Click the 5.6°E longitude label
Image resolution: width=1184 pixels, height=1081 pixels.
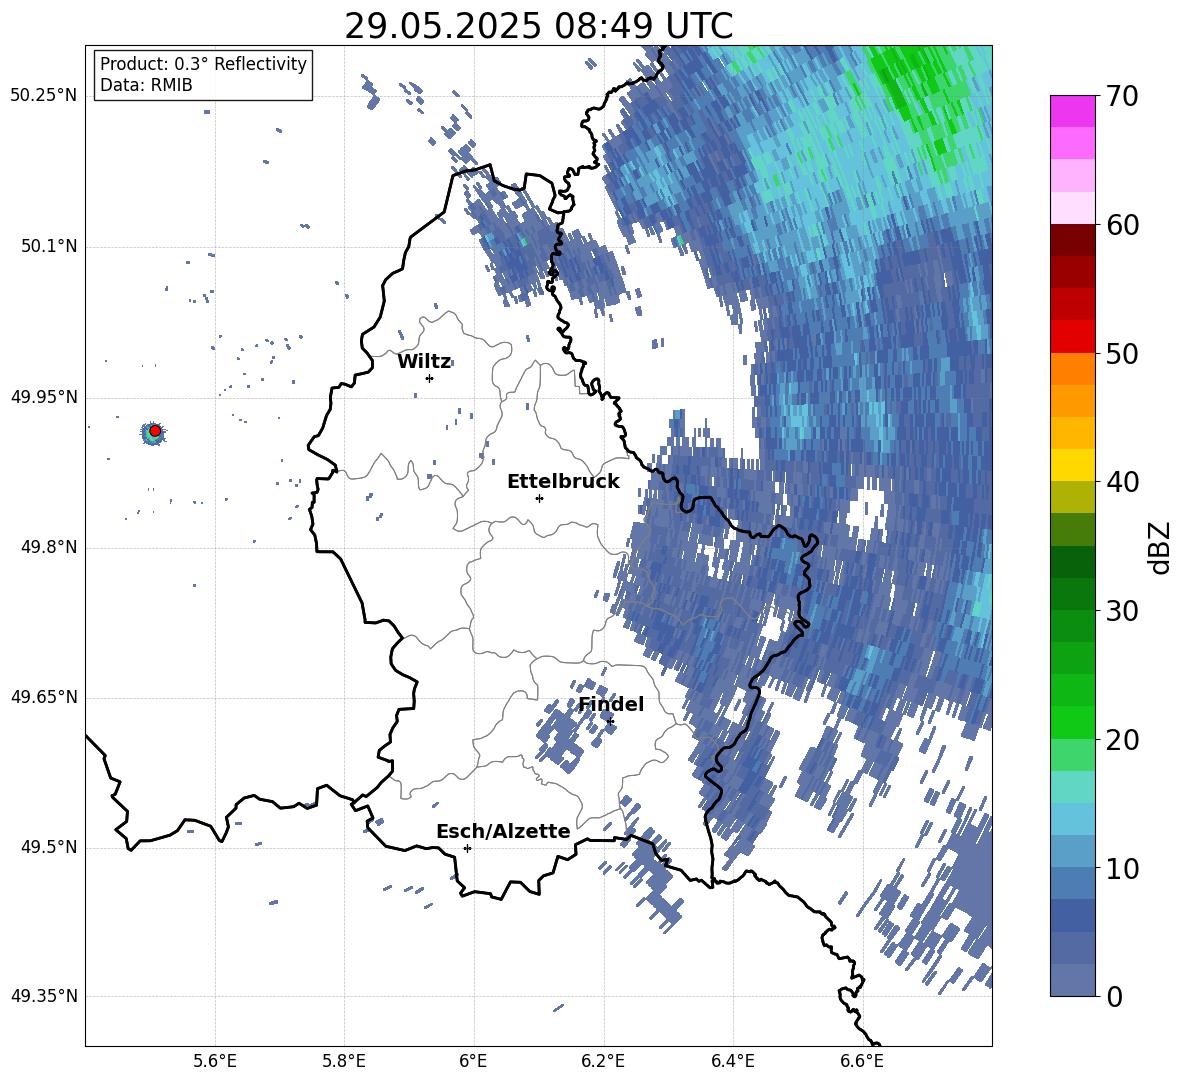point(215,1061)
